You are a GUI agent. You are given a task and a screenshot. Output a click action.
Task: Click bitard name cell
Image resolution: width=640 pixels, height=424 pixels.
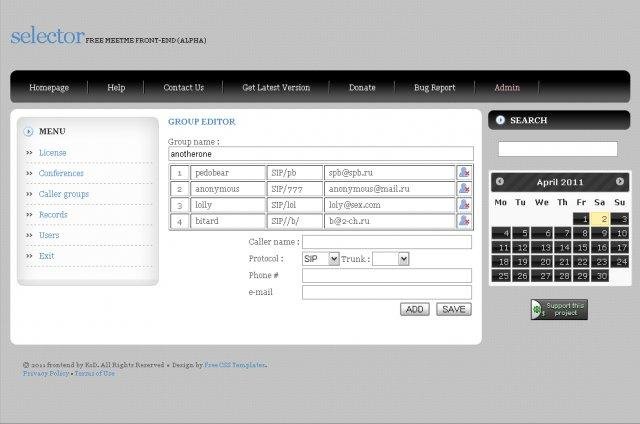point(228,221)
